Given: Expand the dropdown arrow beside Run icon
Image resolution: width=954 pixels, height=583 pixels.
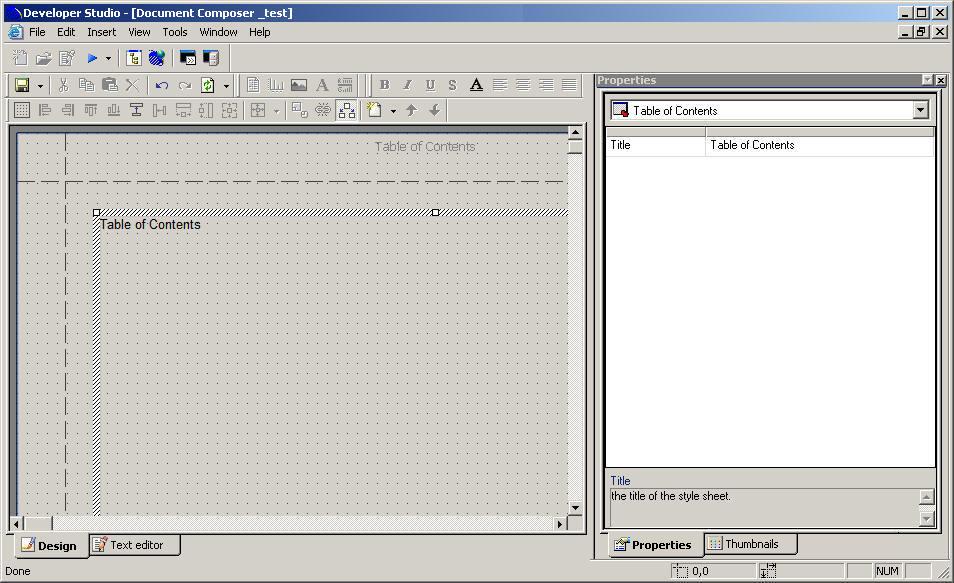Looking at the screenshot, I should (x=108, y=59).
